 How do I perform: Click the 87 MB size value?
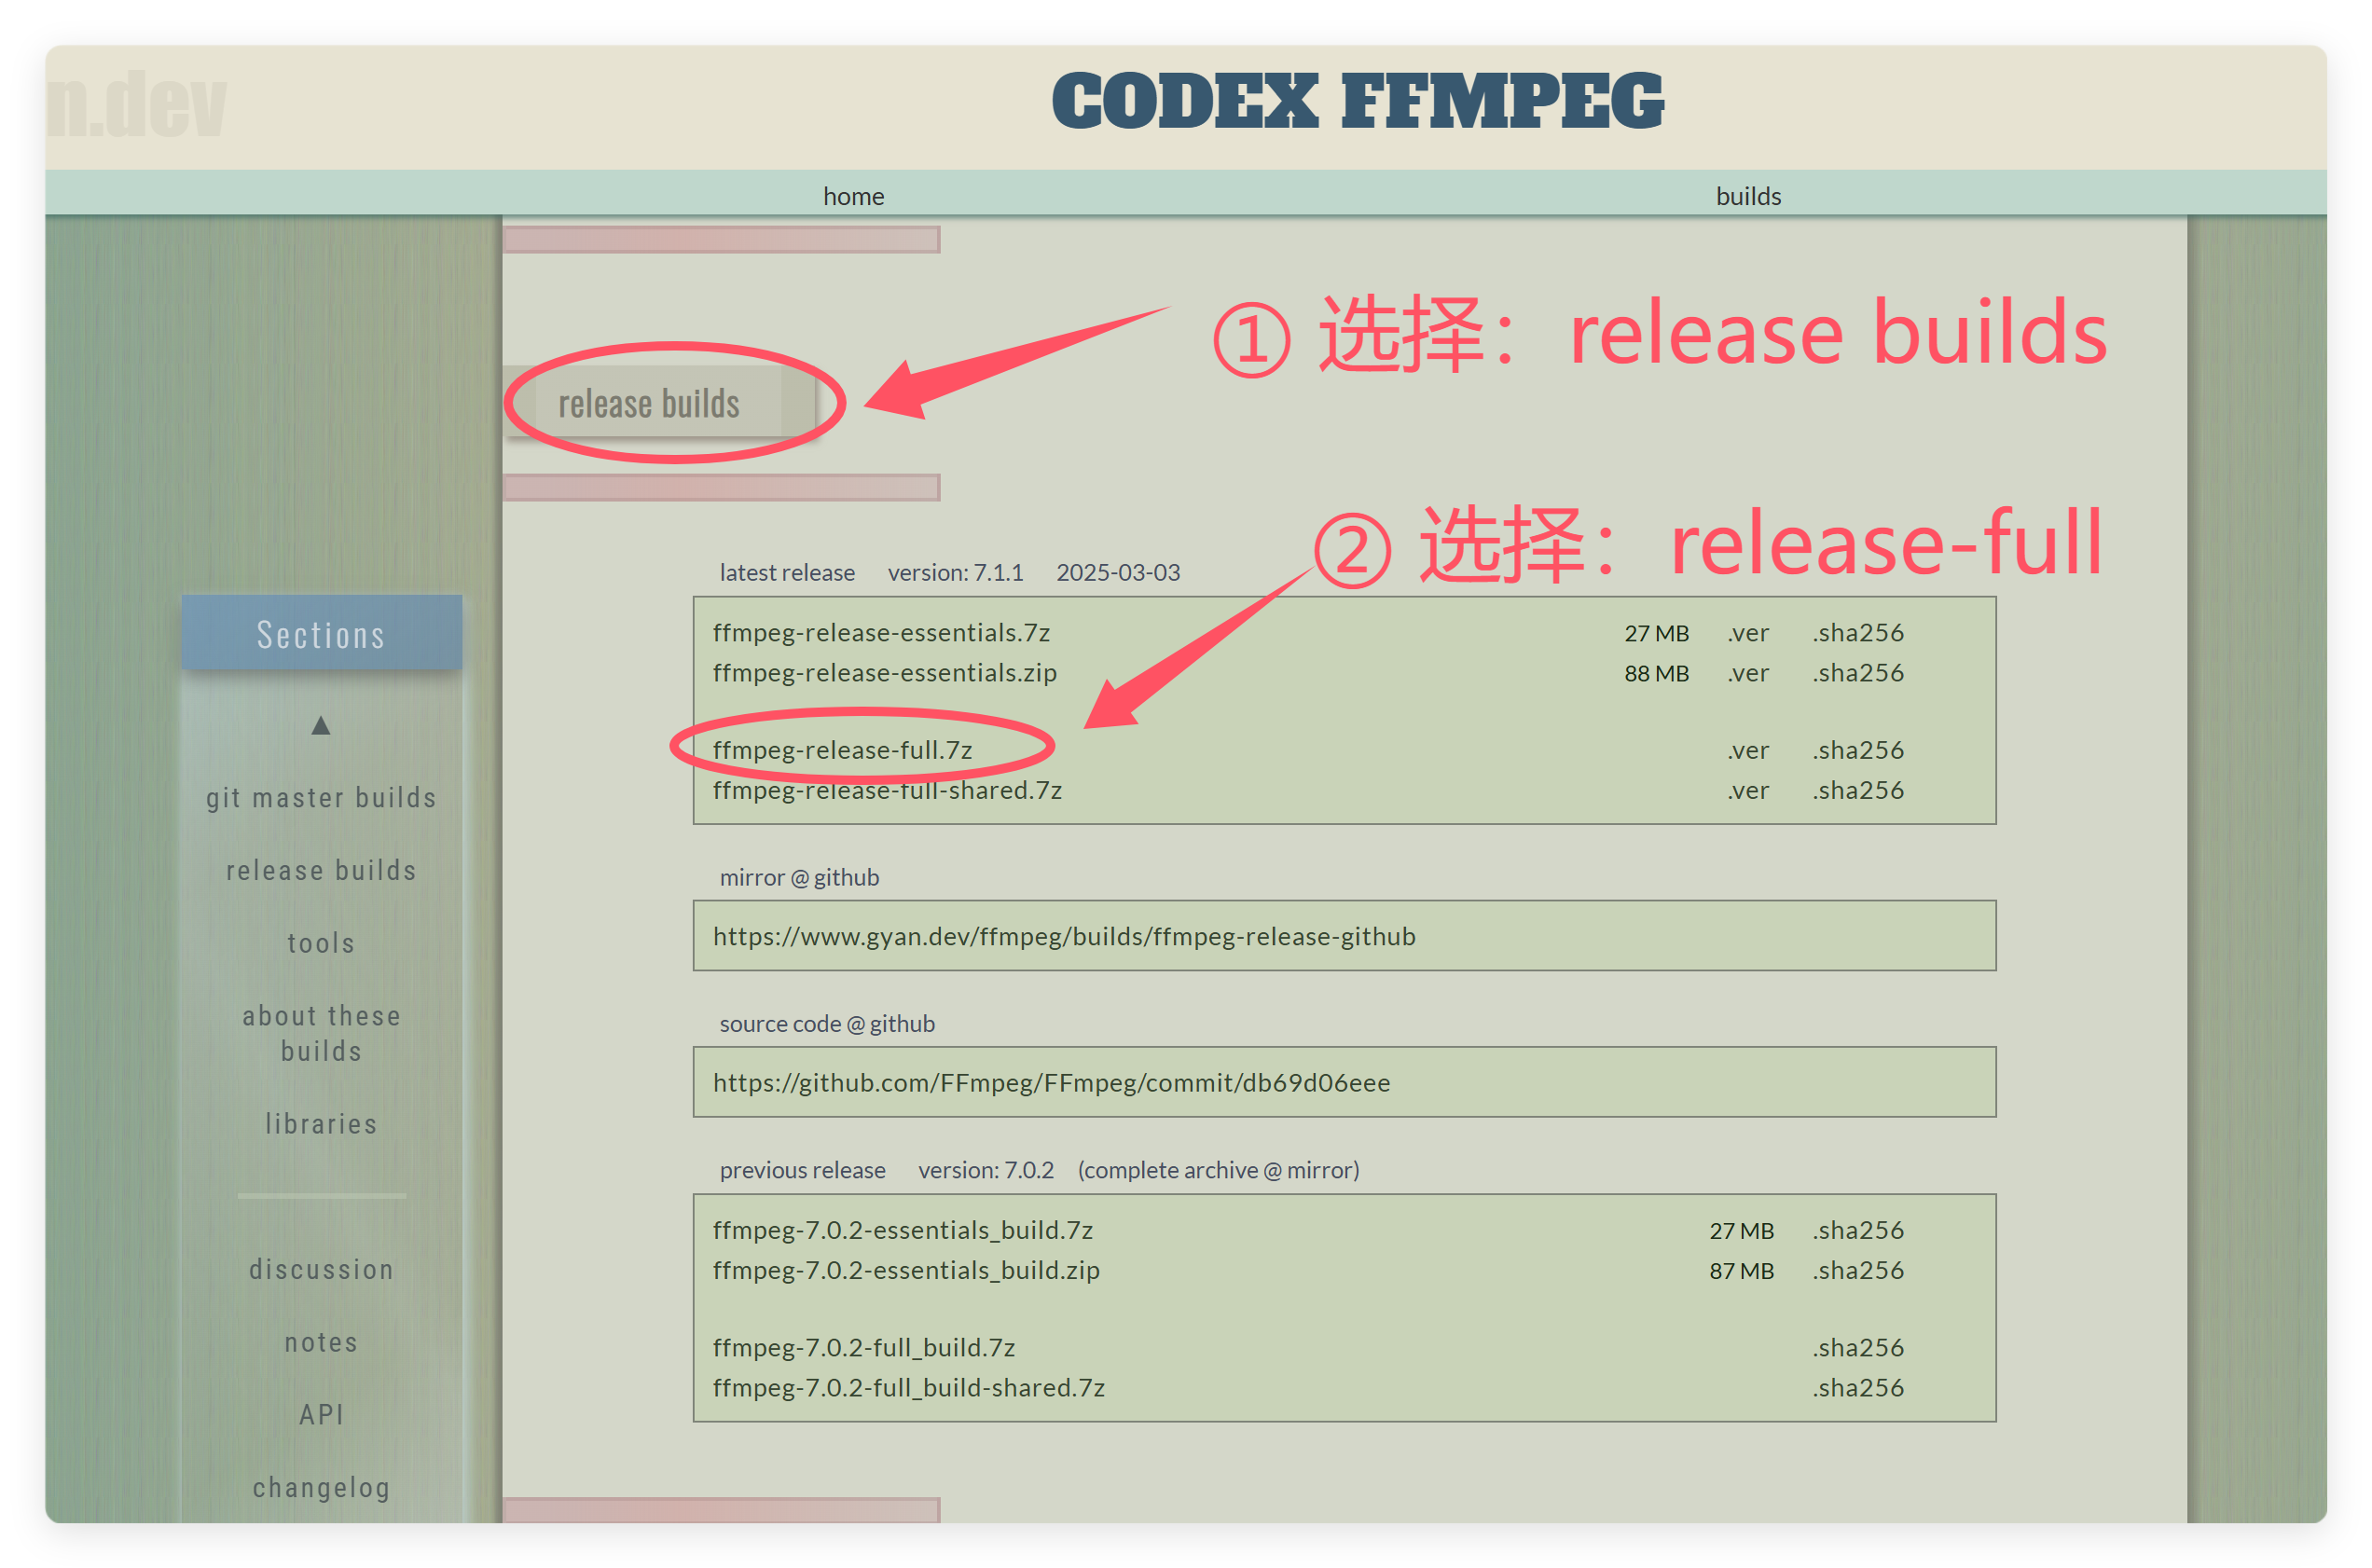[1741, 1270]
